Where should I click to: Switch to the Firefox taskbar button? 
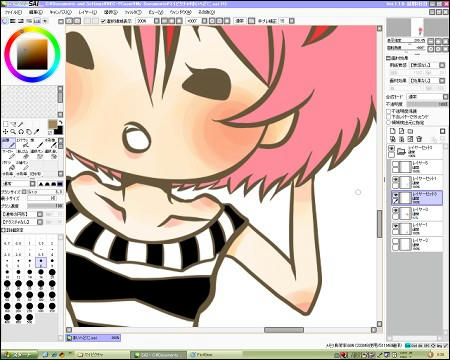pyautogui.click(x=215, y=355)
